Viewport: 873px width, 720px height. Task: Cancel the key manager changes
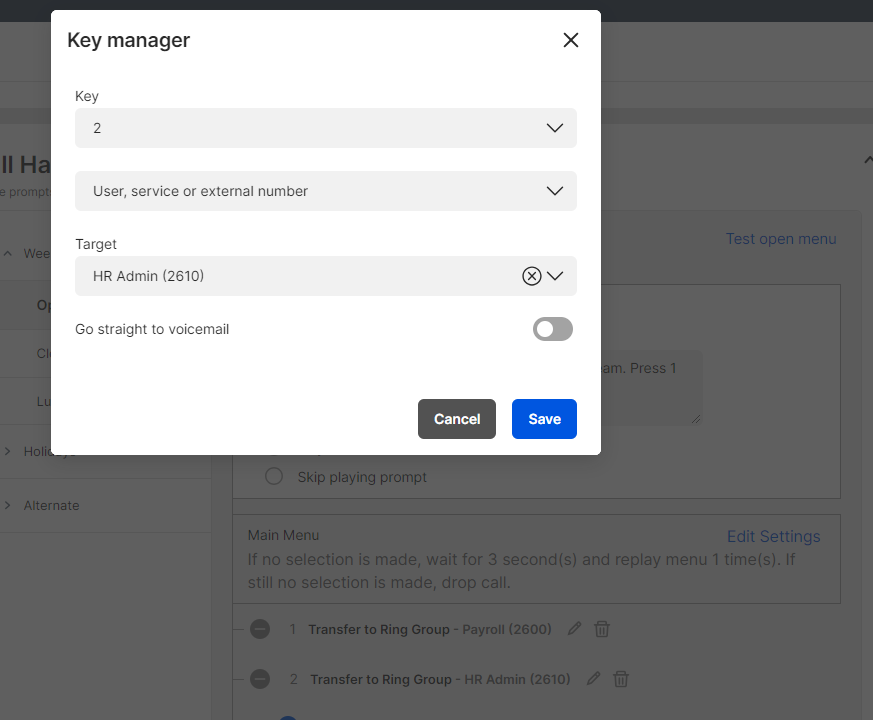457,419
